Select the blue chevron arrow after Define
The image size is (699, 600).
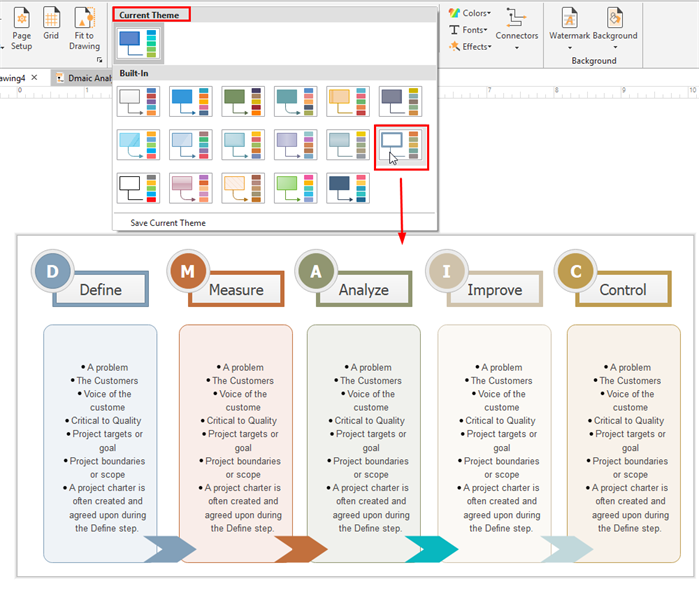170,549
